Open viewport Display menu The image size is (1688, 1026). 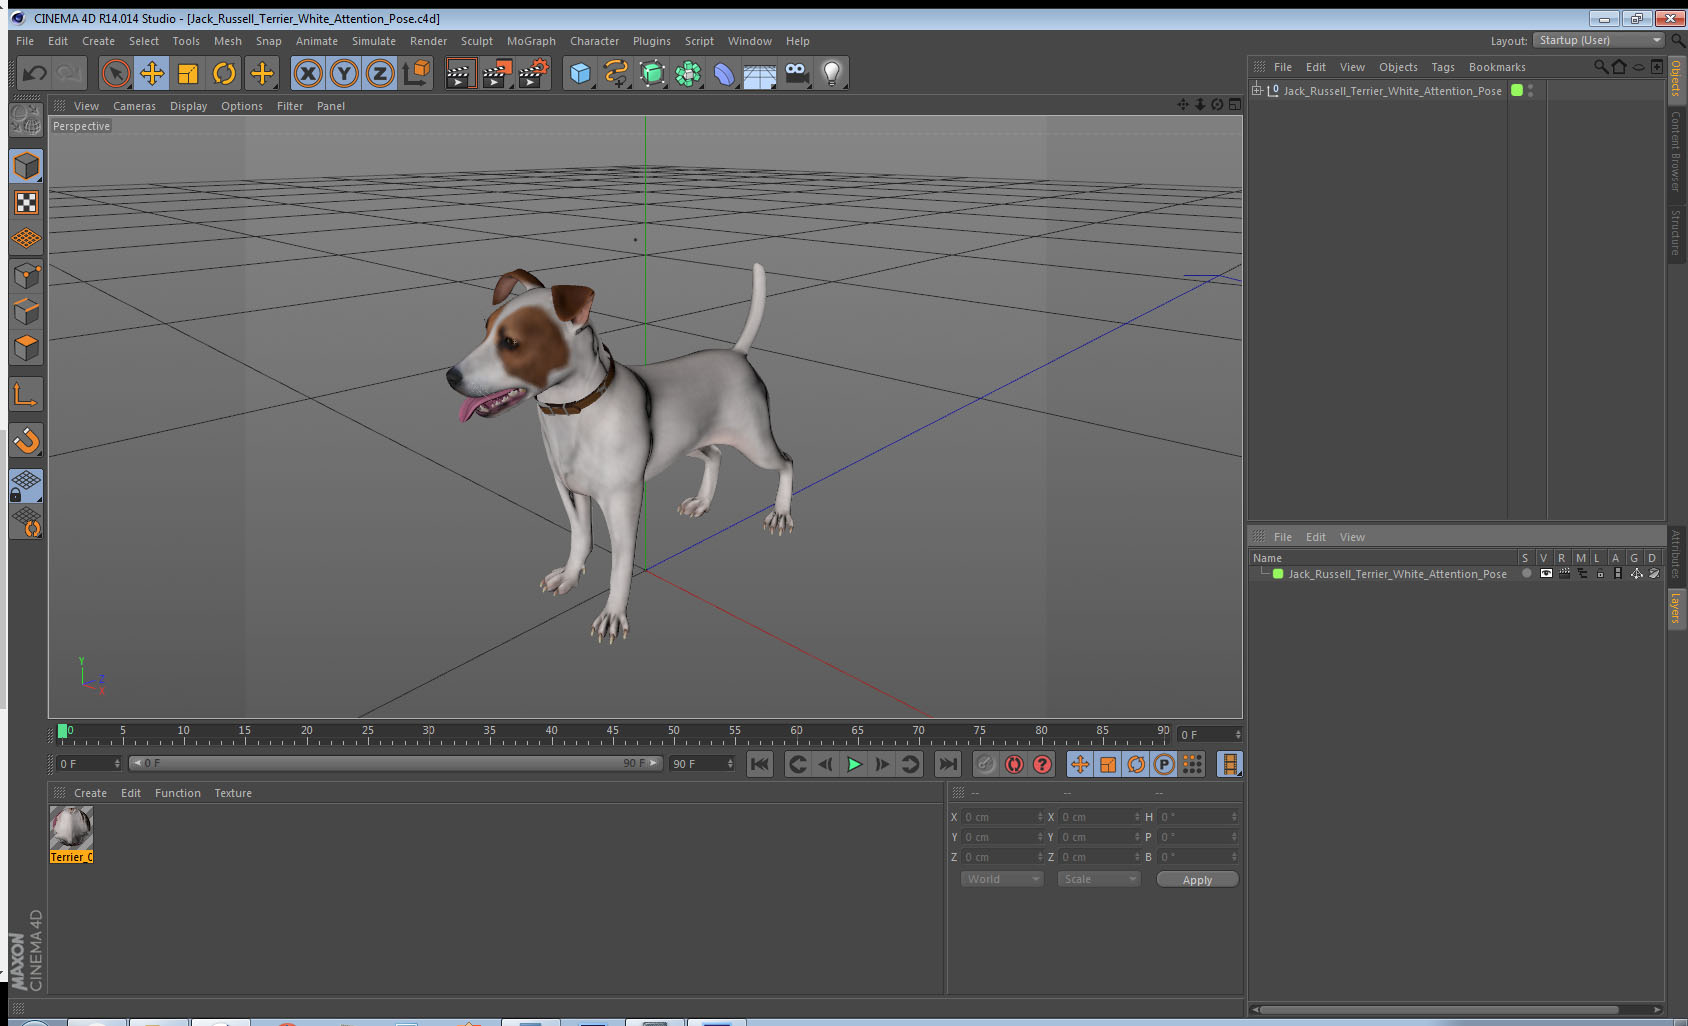(x=188, y=106)
